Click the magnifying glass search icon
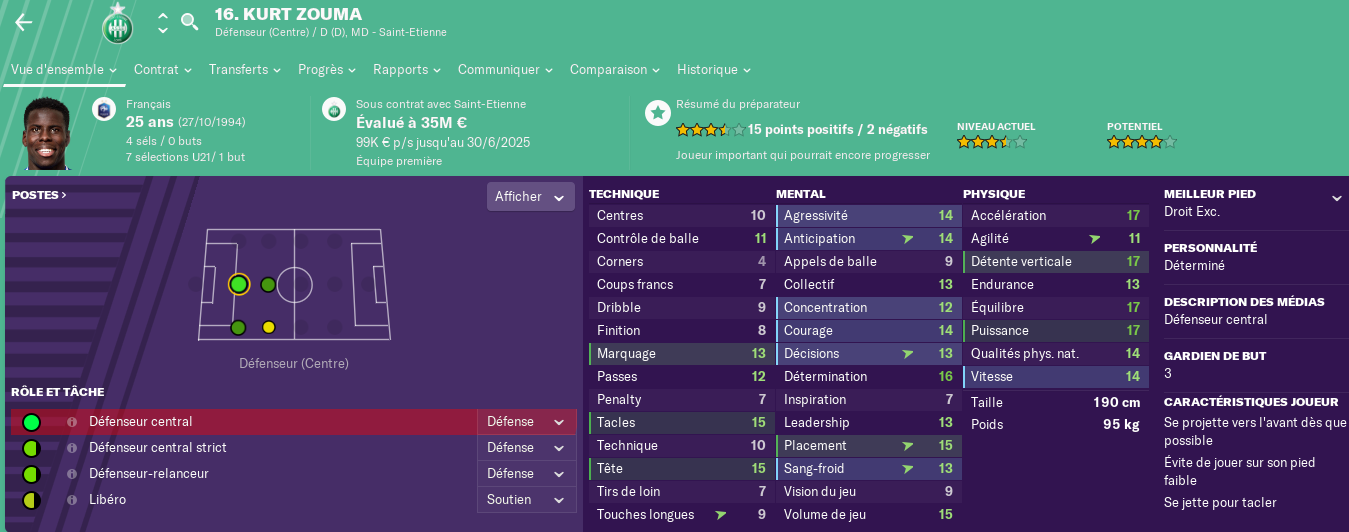The width and height of the screenshot is (1349, 532). tap(189, 21)
